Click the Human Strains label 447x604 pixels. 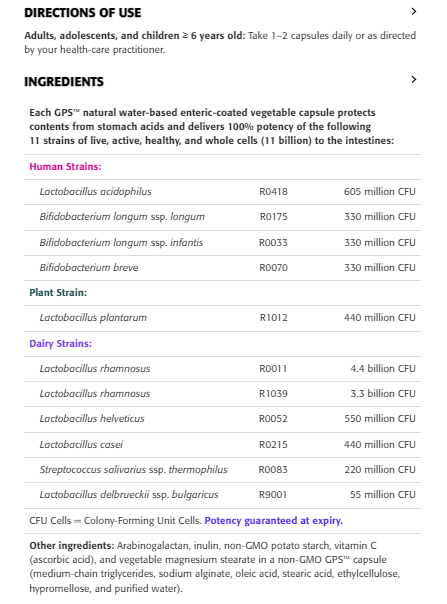pos(65,167)
